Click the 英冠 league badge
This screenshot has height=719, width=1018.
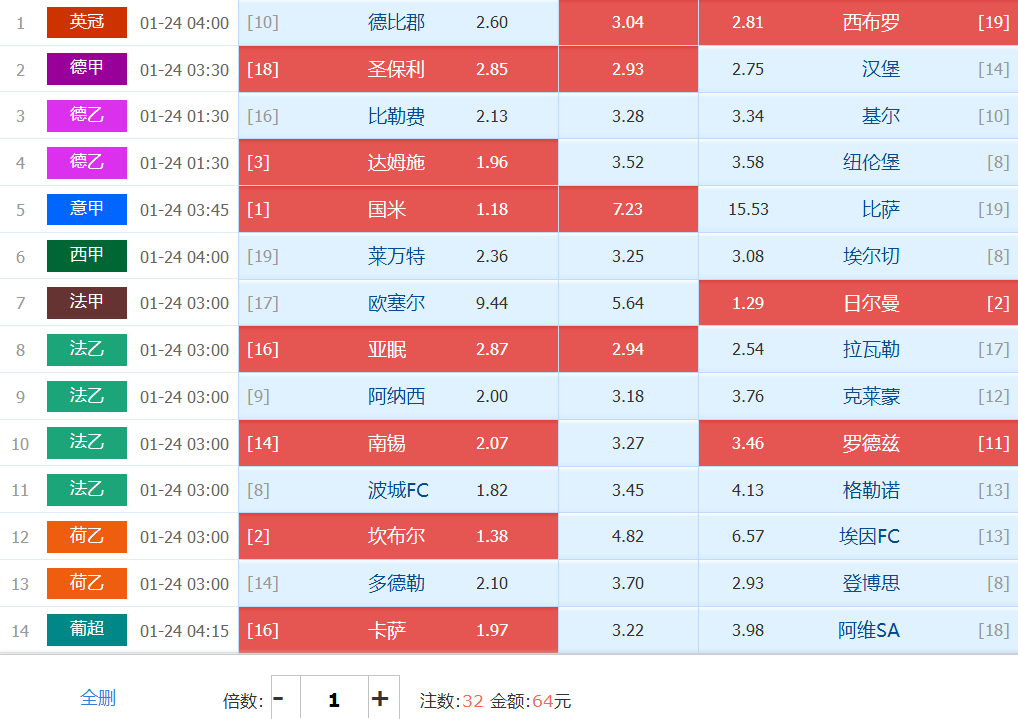tap(87, 22)
